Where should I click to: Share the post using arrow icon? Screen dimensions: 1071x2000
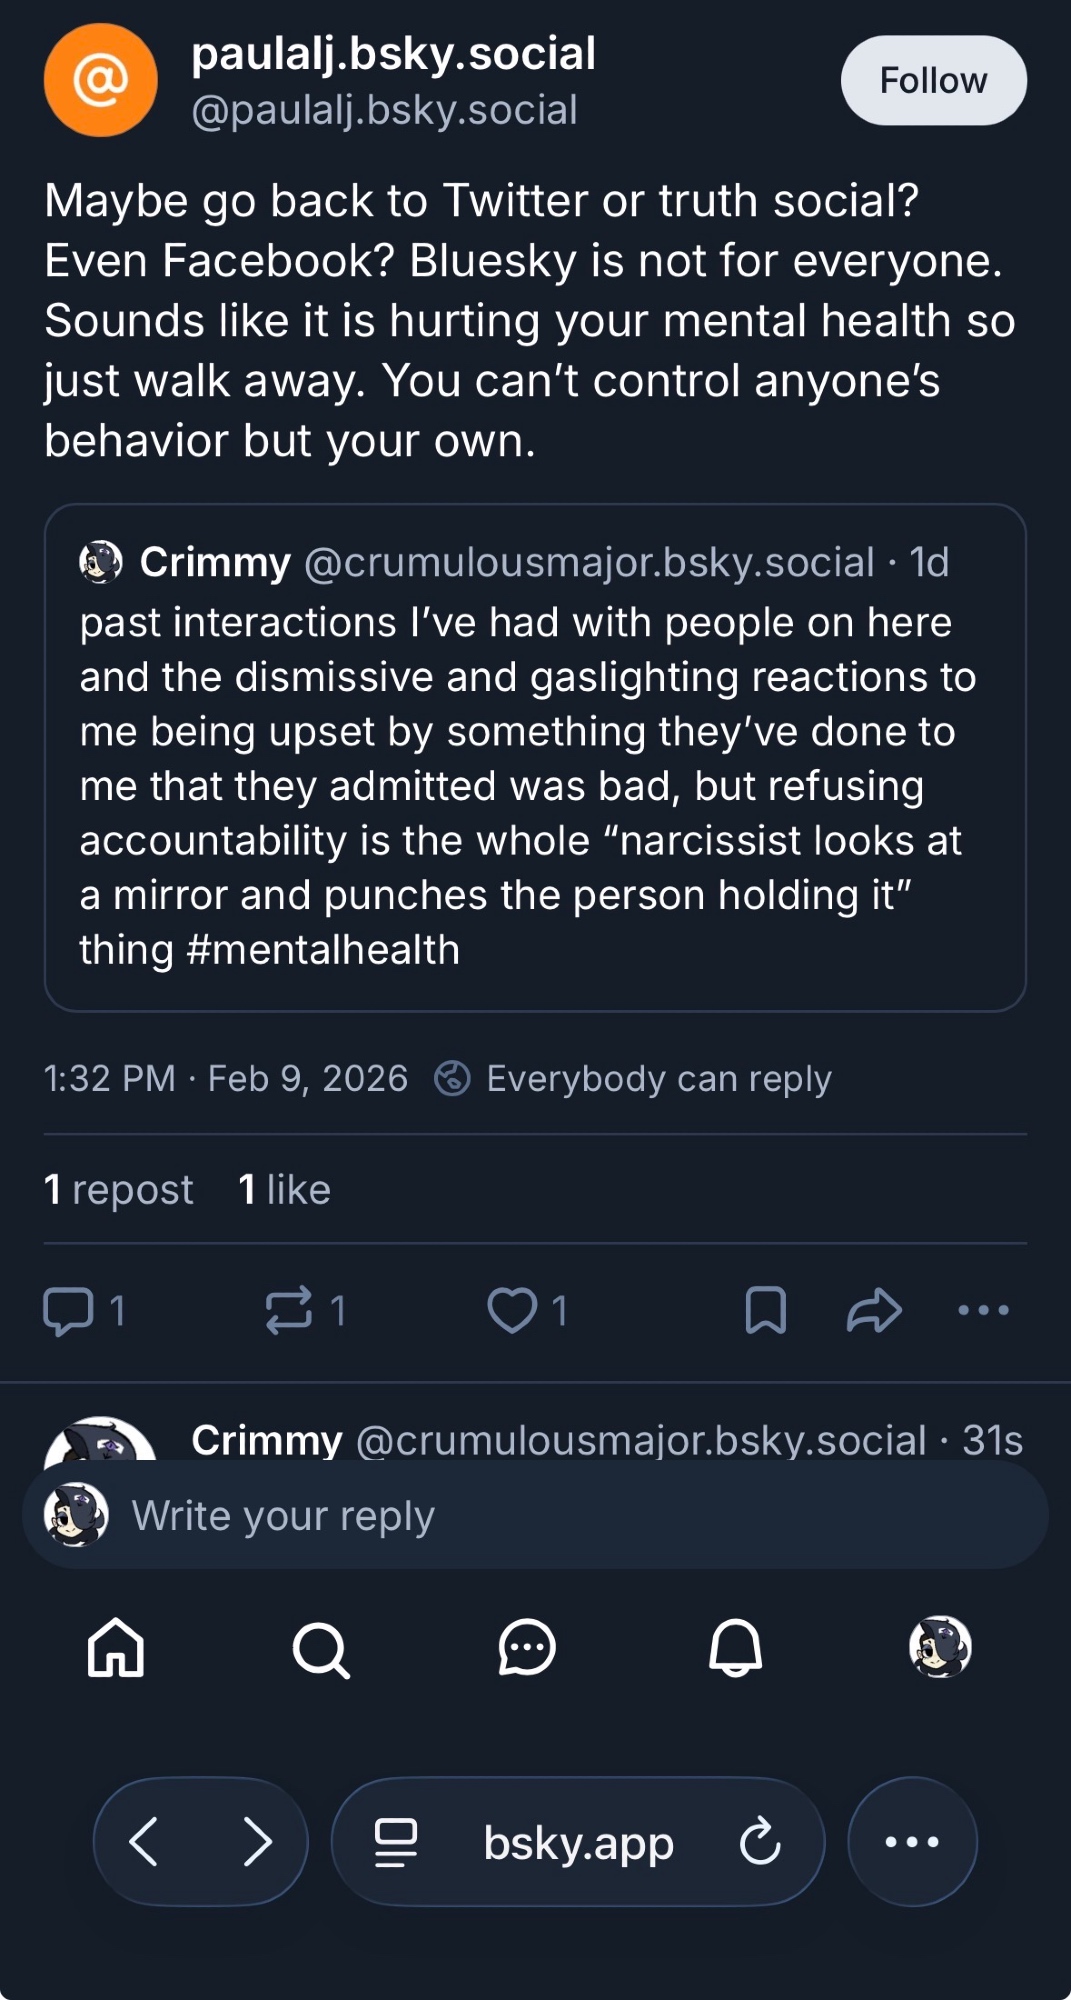874,1311
